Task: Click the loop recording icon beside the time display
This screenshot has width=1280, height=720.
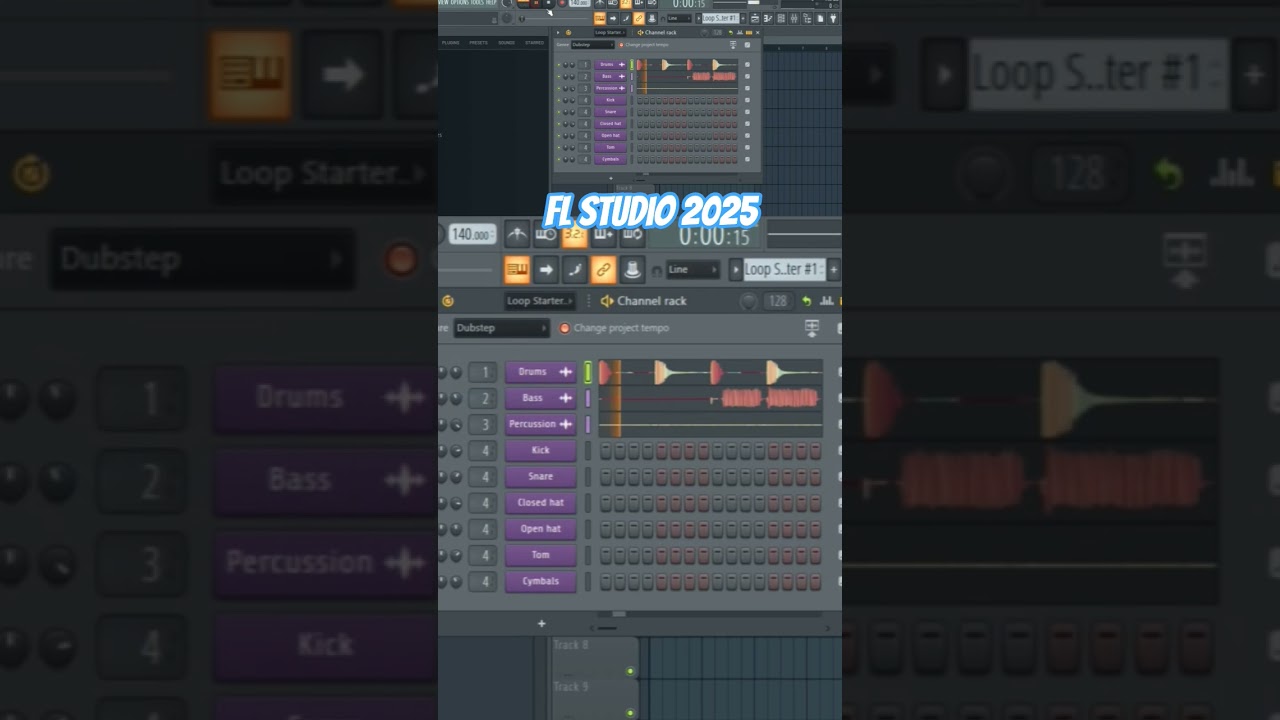Action: tap(632, 235)
